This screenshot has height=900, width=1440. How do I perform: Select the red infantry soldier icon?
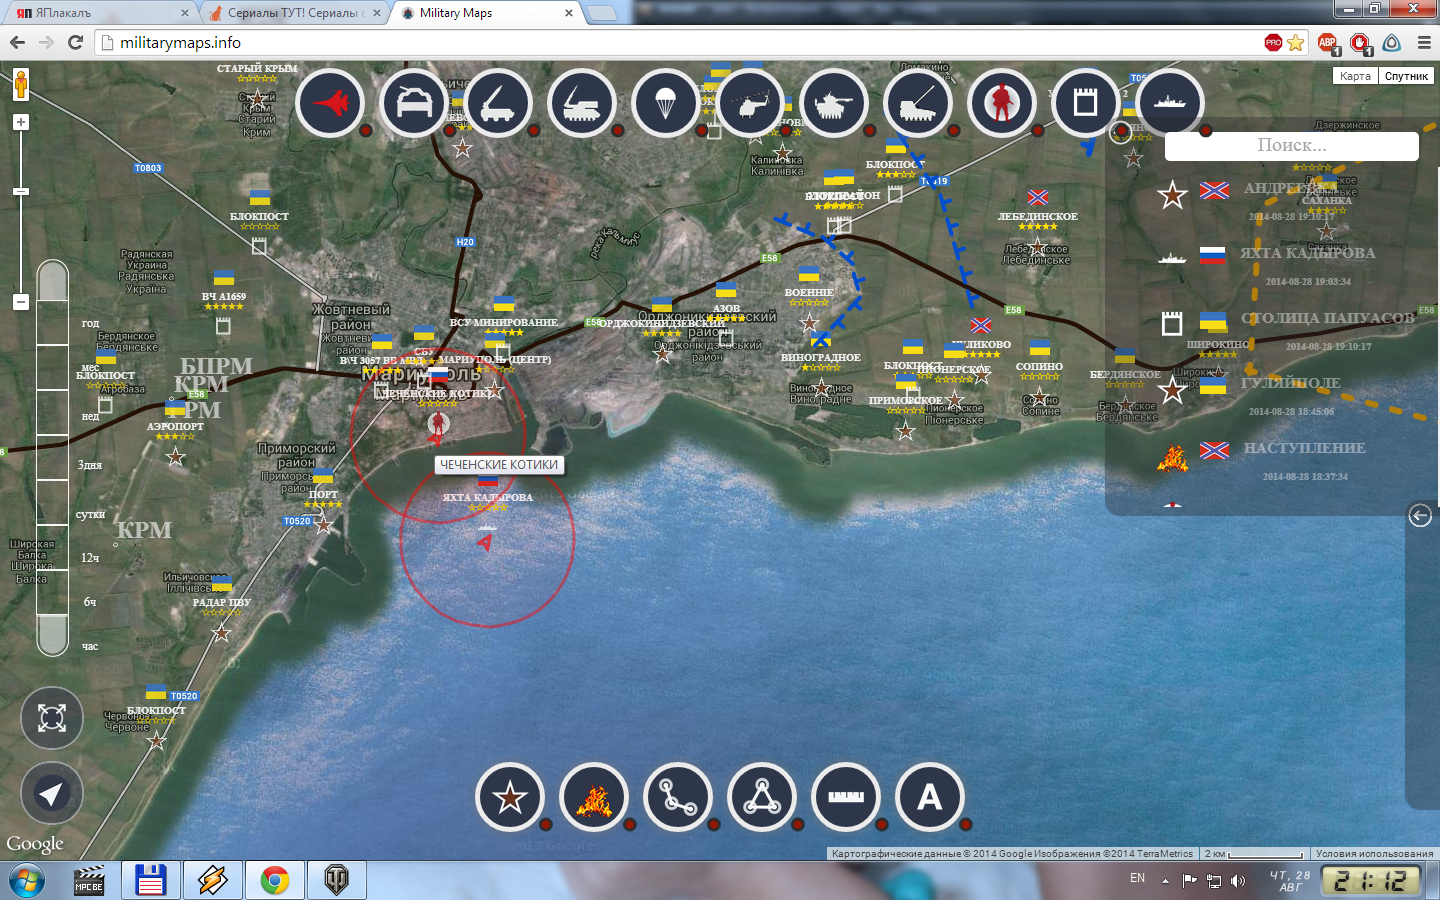point(1002,102)
